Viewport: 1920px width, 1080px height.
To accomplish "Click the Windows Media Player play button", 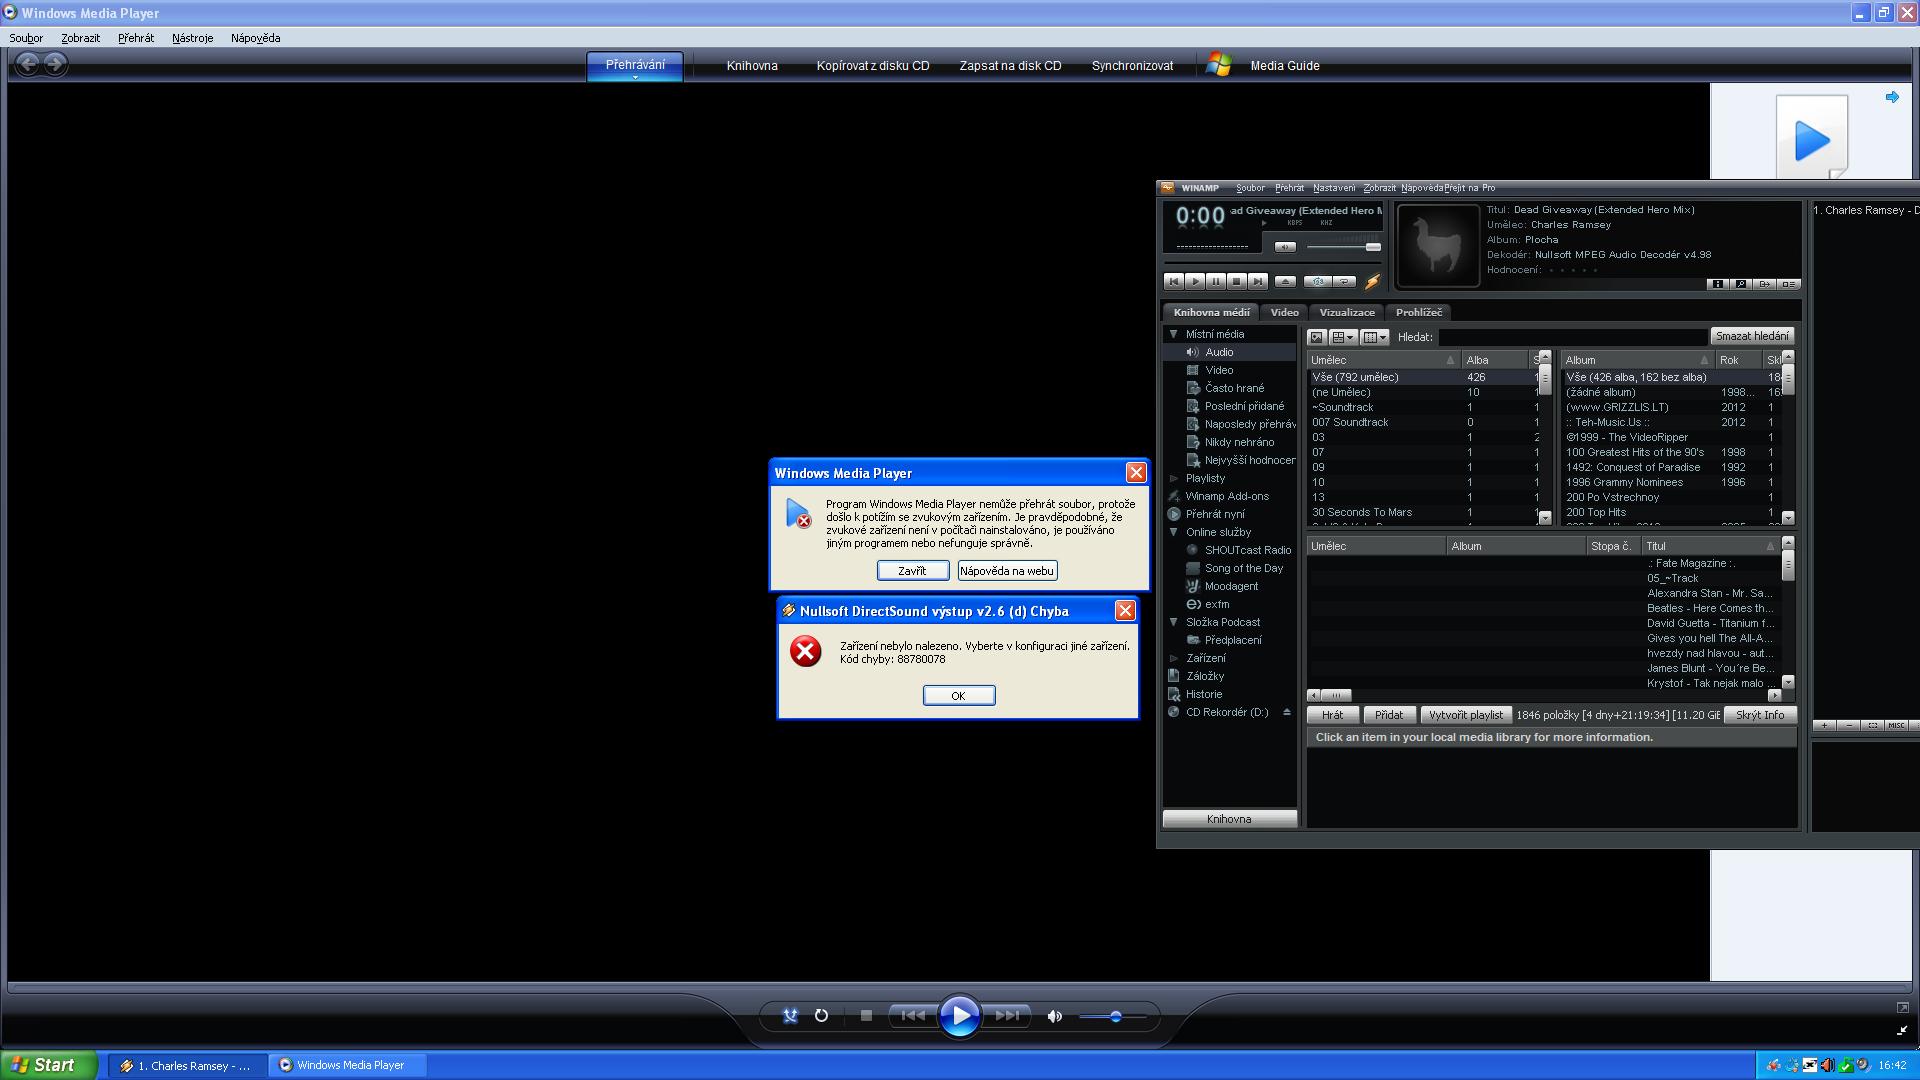I will 959,1016.
